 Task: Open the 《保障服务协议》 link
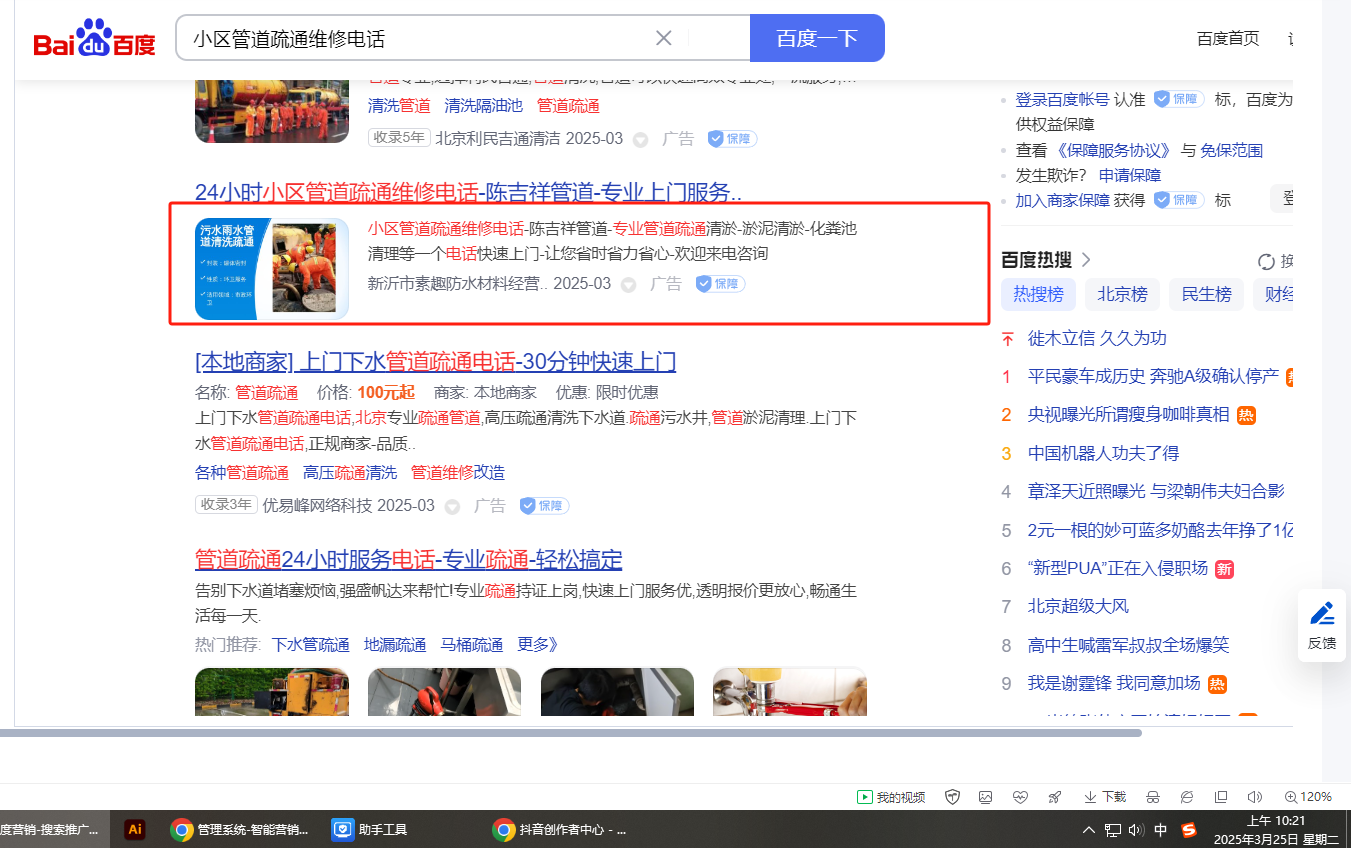[1114, 150]
